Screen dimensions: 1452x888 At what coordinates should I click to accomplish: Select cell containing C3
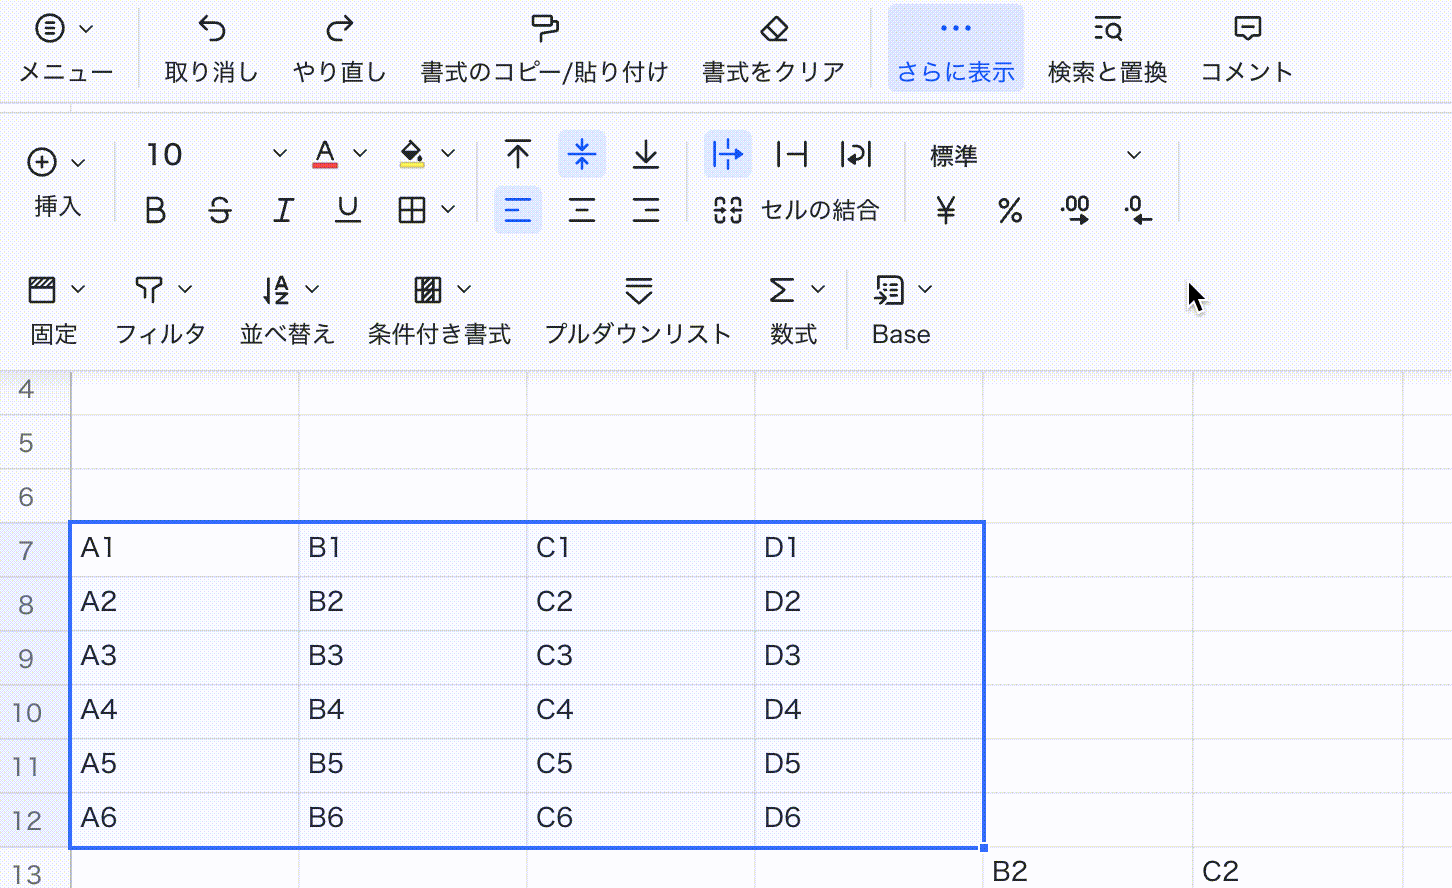click(640, 656)
